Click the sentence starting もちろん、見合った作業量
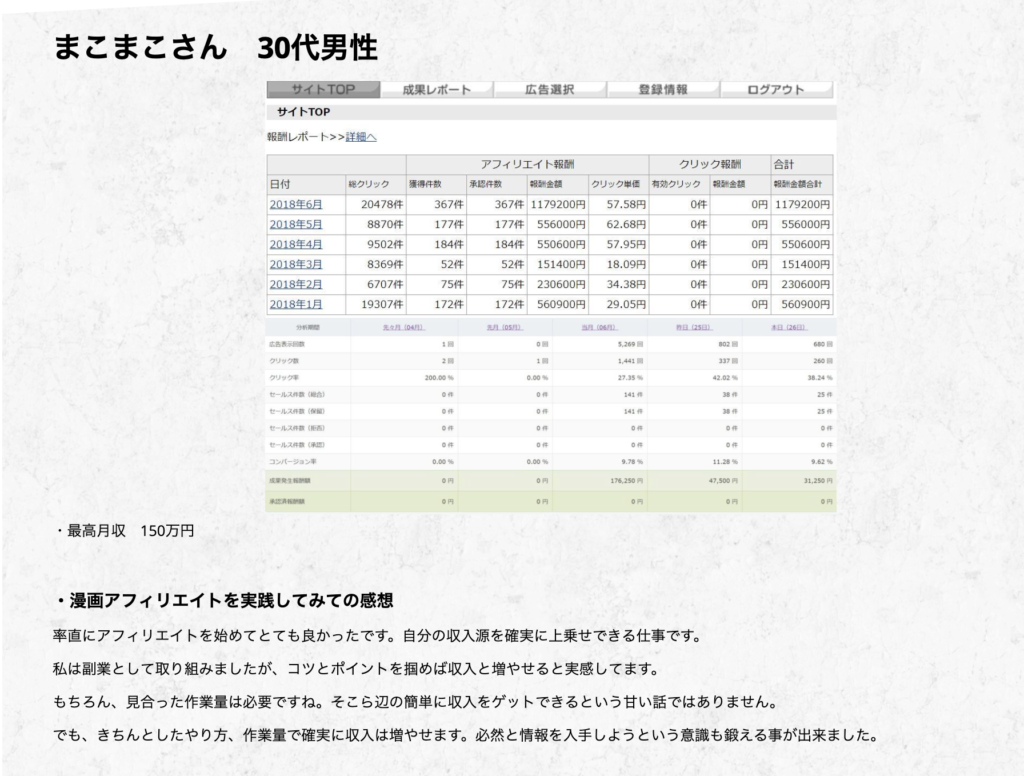Screen dimensions: 1024x776 pos(416,702)
